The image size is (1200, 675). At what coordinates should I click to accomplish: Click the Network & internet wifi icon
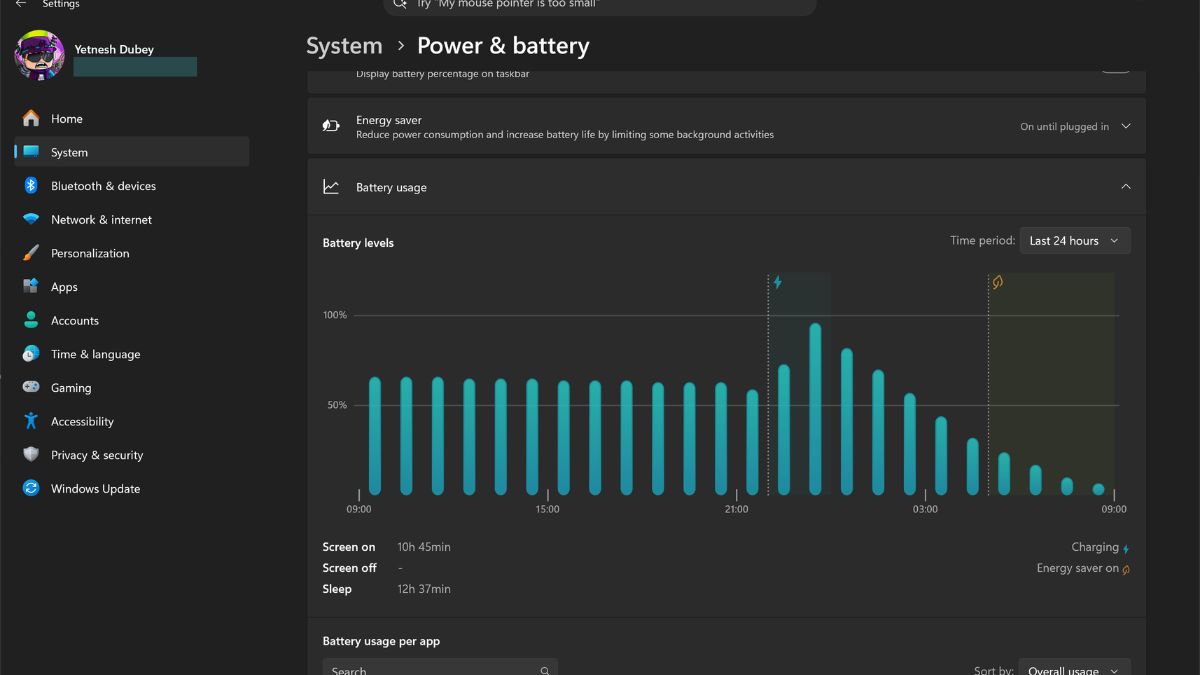(x=31, y=219)
